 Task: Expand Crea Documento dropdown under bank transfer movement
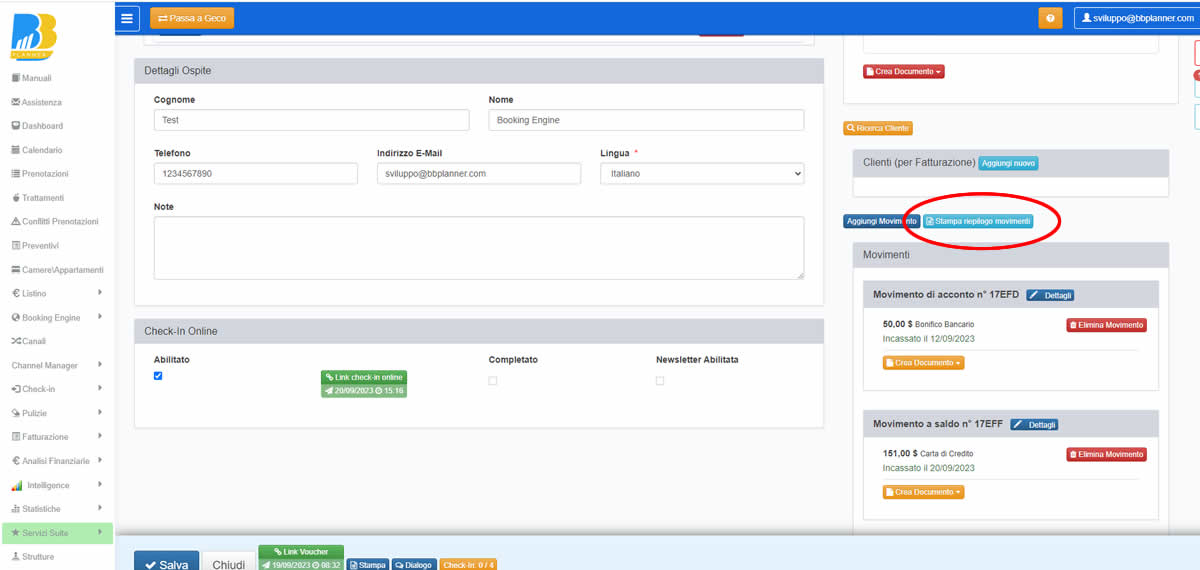(923, 363)
